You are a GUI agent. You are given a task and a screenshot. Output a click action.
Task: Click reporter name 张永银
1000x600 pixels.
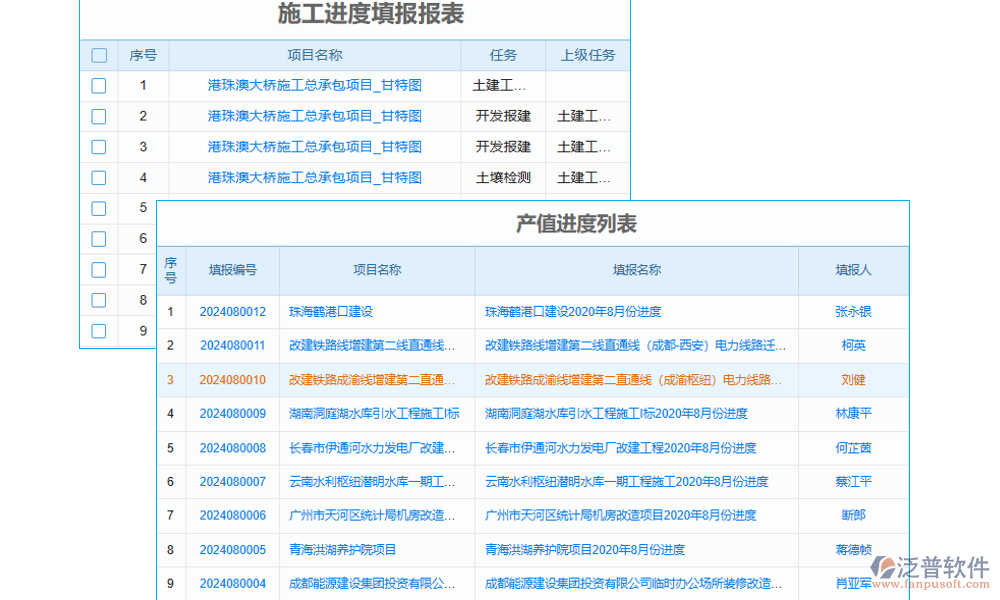(853, 312)
